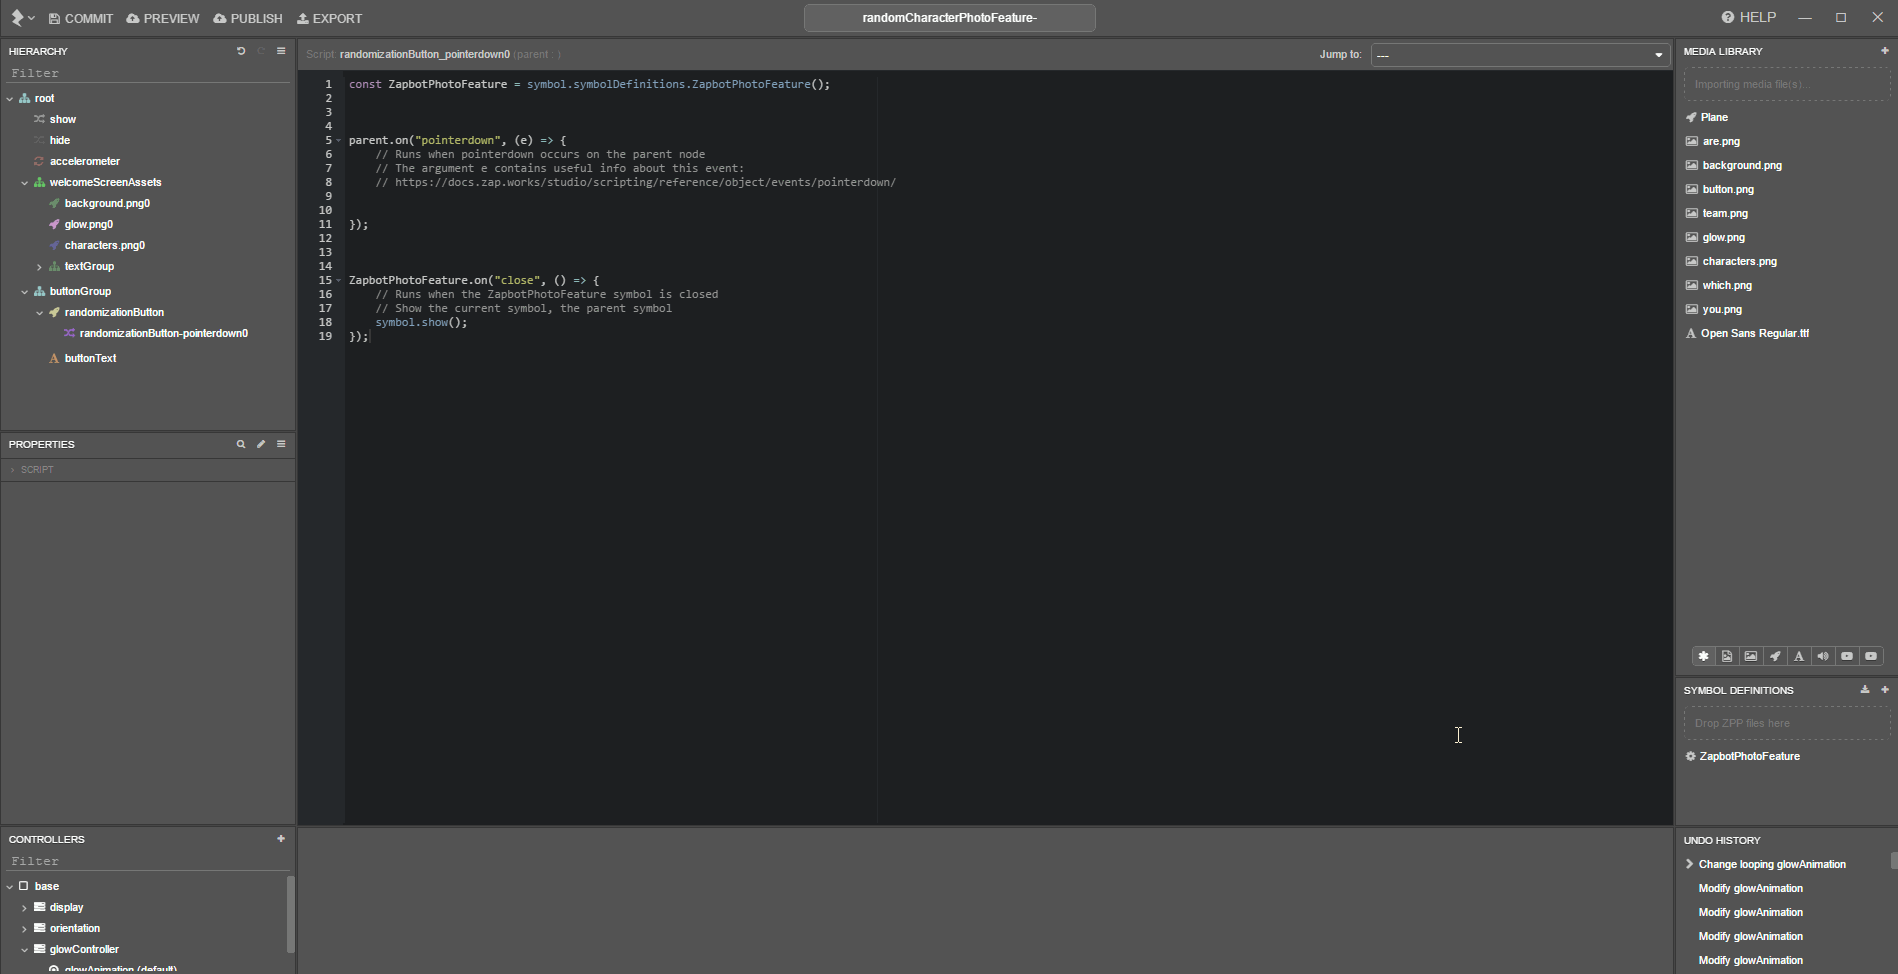The image size is (1898, 974).
Task: Expand the display controller arrow
Action: 25,907
